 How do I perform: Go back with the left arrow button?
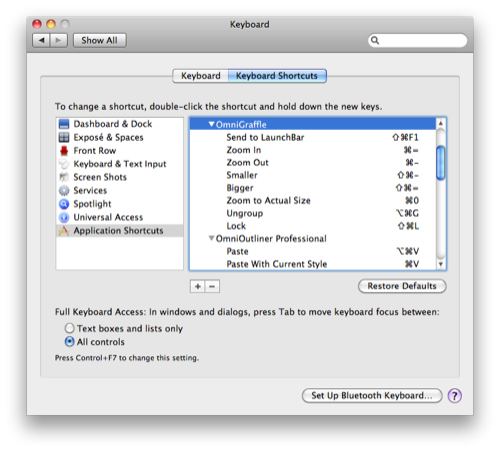(x=41, y=40)
